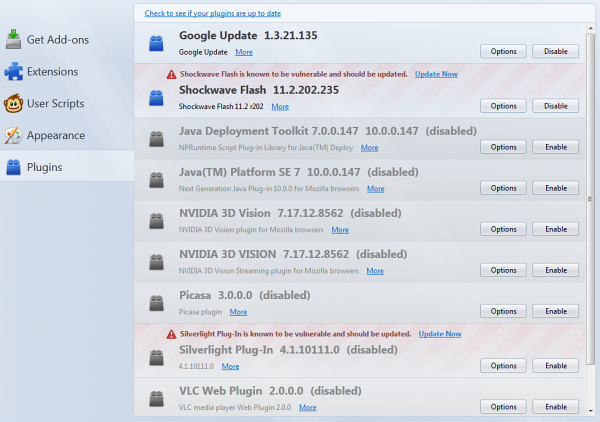Click the Google Update plugin brick icon
The height and width of the screenshot is (422, 600).
pyautogui.click(x=156, y=43)
